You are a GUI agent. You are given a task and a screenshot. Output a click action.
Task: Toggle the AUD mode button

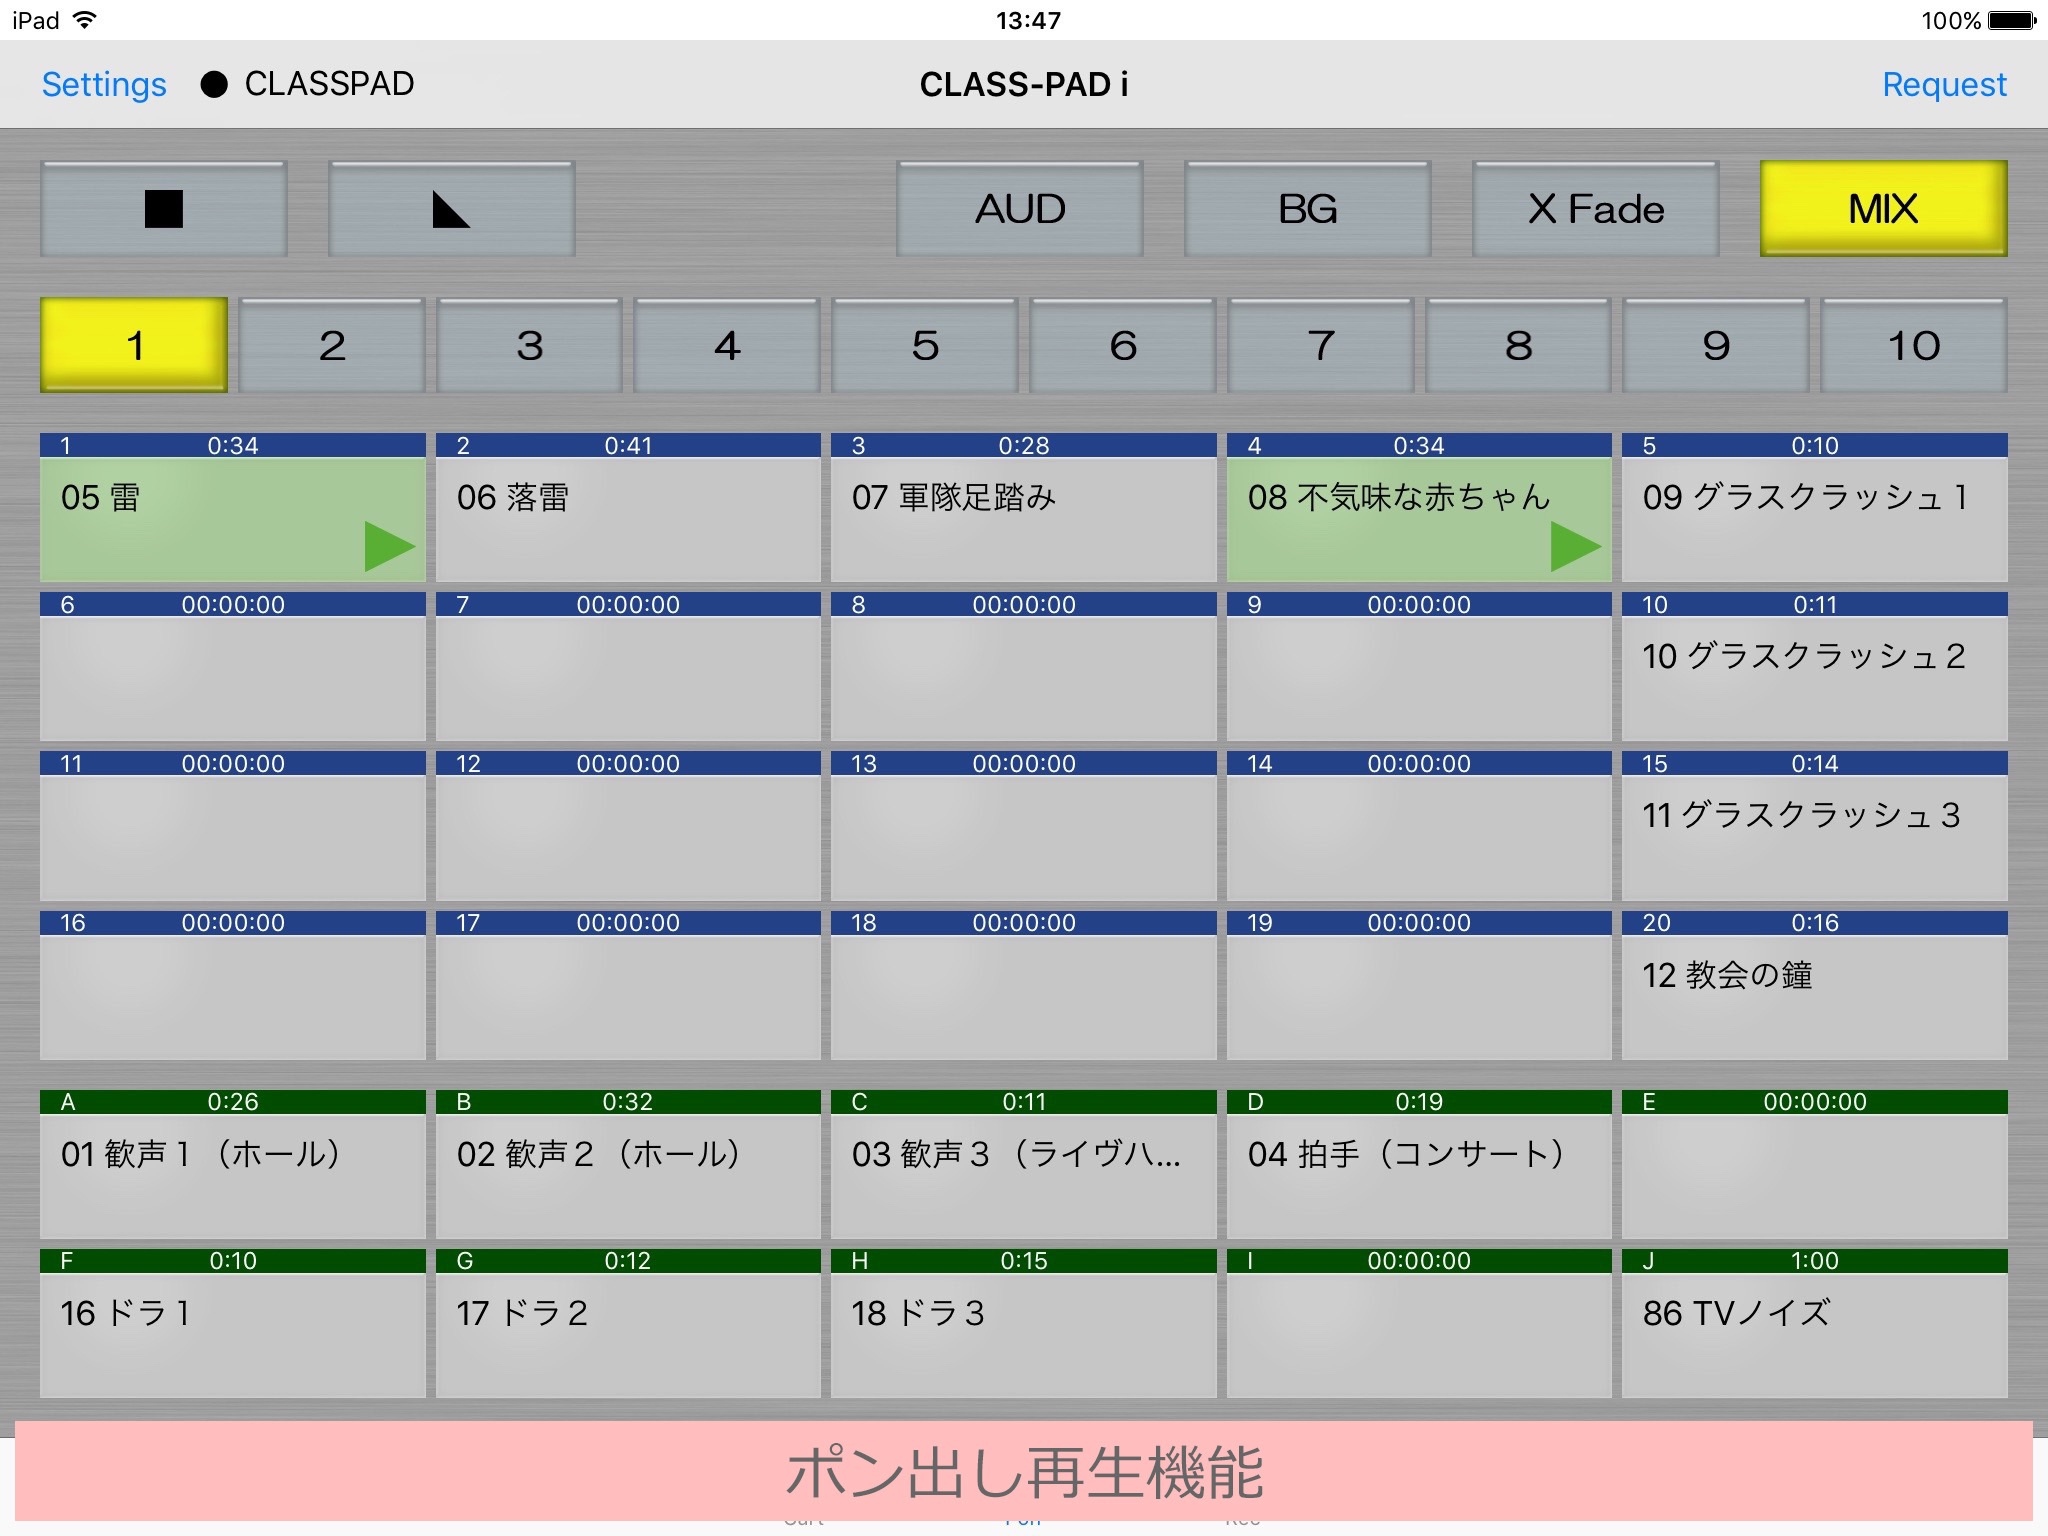pos(1020,209)
